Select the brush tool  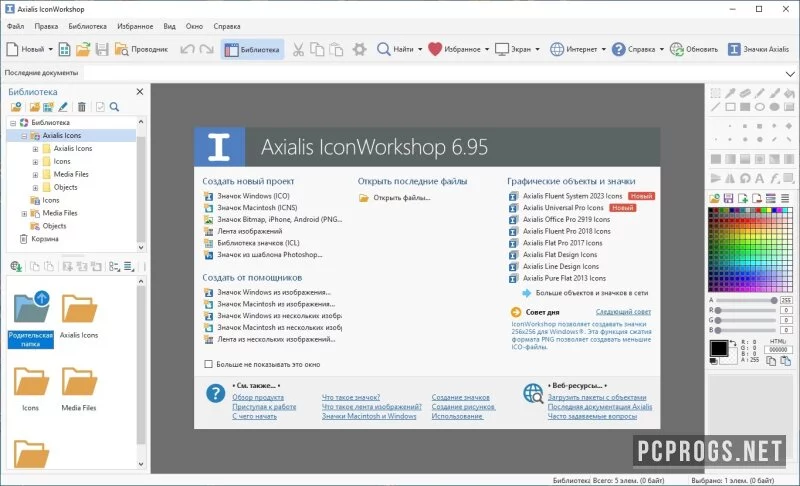tap(774, 93)
